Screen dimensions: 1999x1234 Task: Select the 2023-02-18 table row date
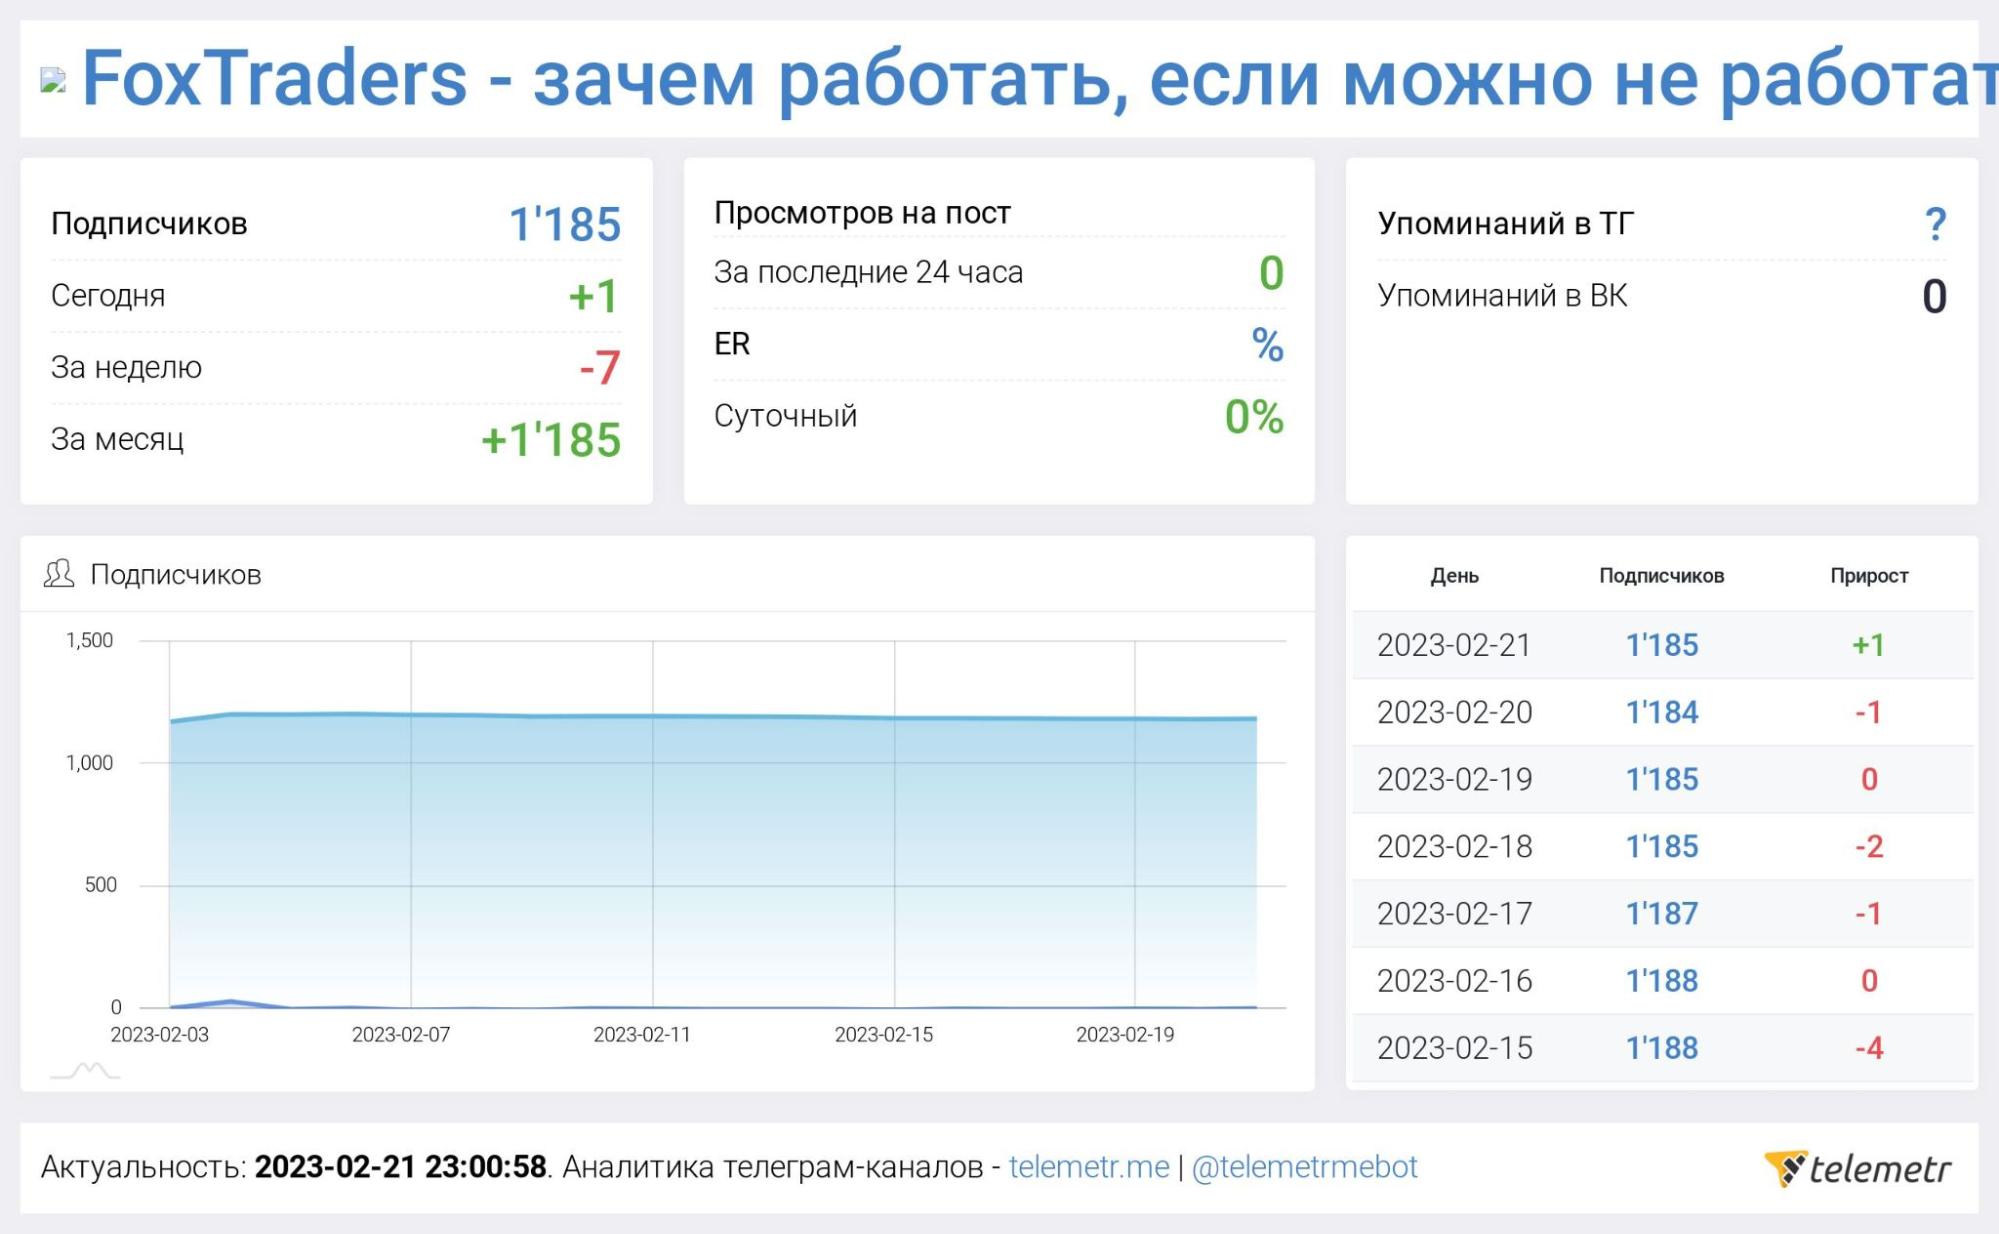pyautogui.click(x=1454, y=846)
